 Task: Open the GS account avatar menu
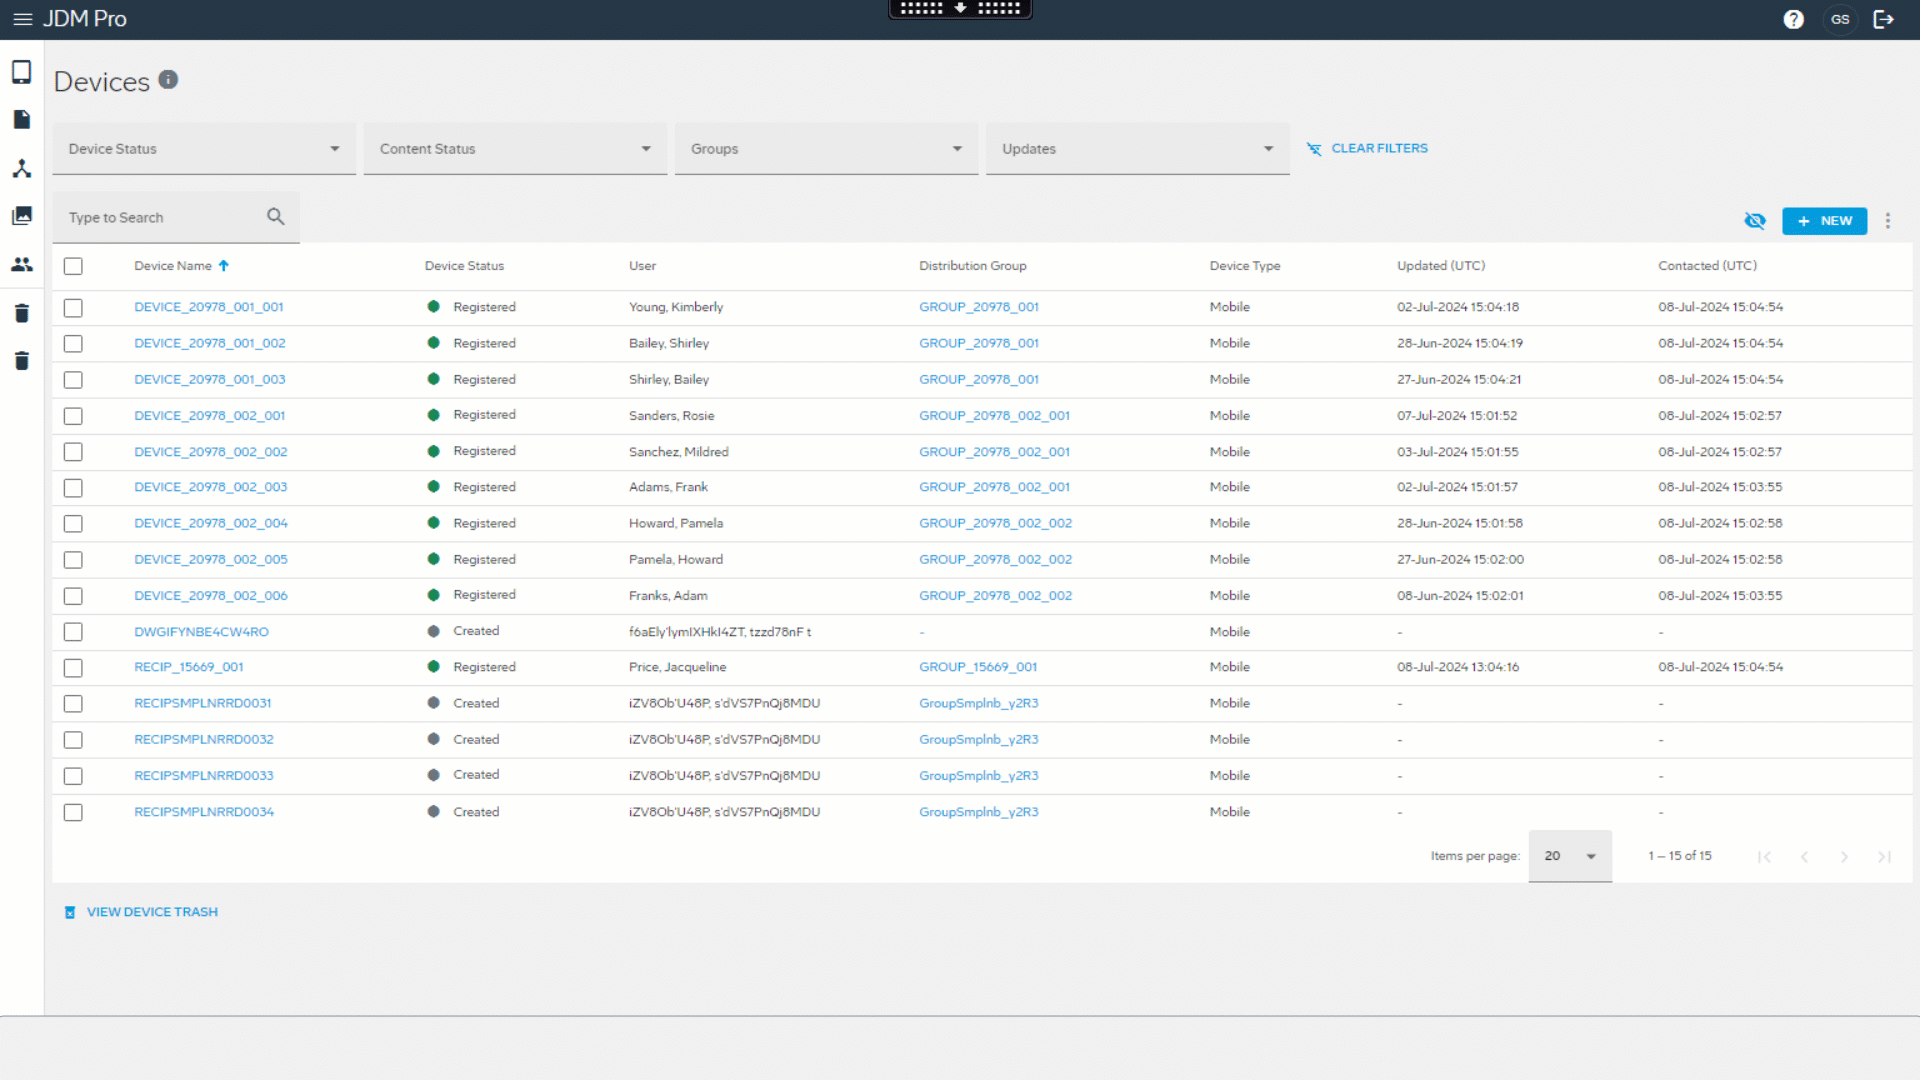click(x=1840, y=19)
